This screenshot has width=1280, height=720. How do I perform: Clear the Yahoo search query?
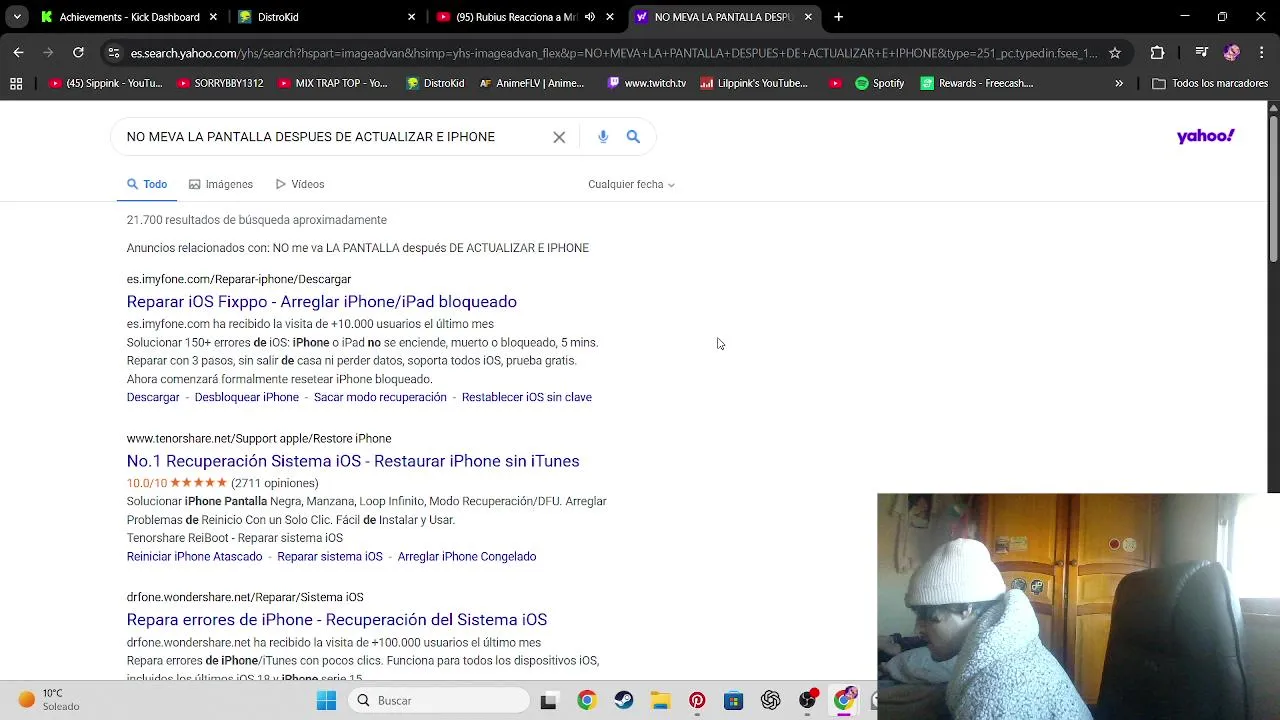[x=559, y=137]
